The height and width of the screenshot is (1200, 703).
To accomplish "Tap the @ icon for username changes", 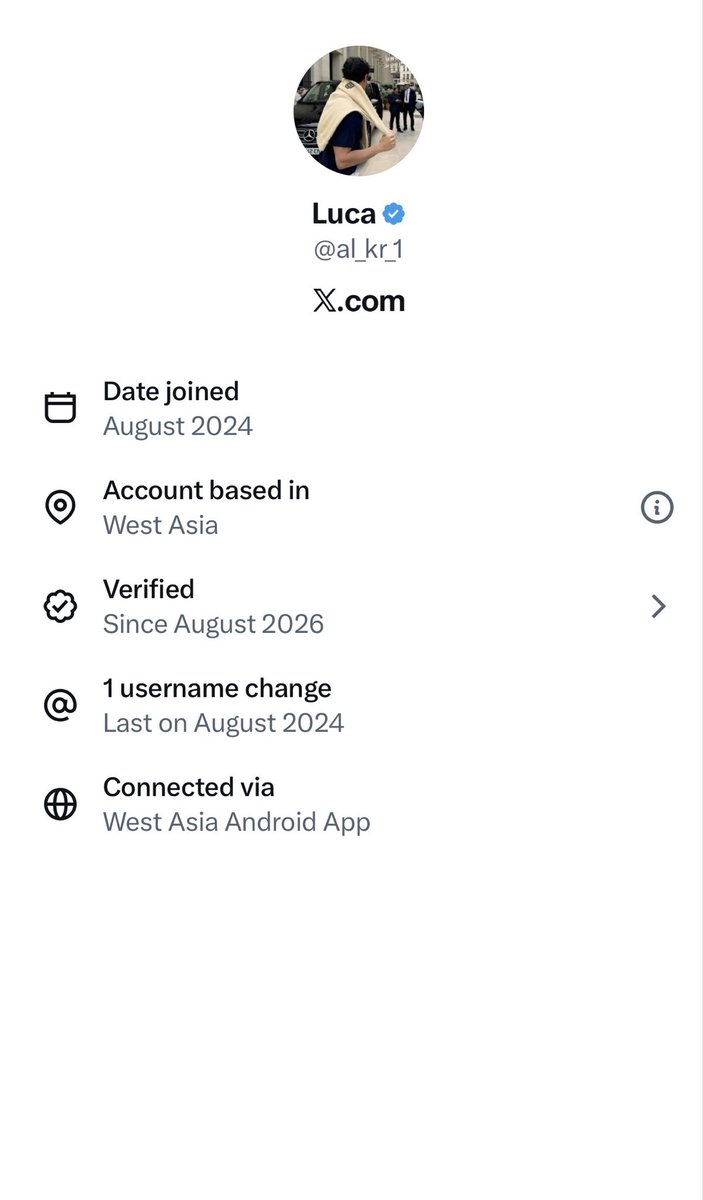I will [x=61, y=705].
